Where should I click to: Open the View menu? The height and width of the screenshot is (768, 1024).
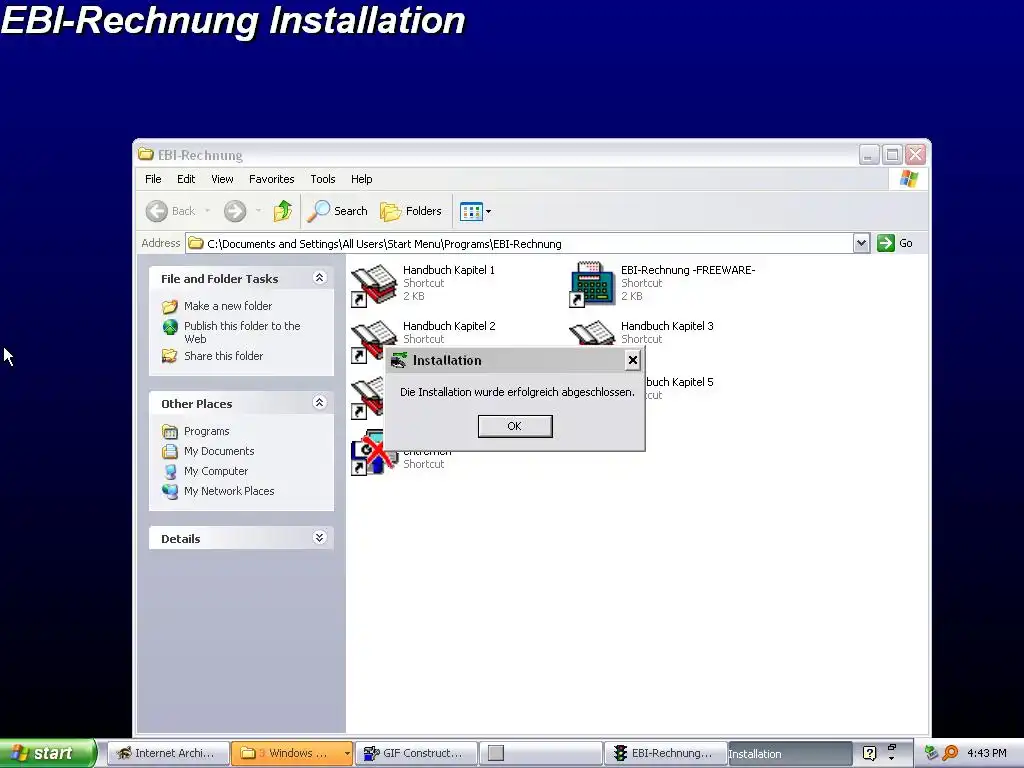pyautogui.click(x=222, y=179)
